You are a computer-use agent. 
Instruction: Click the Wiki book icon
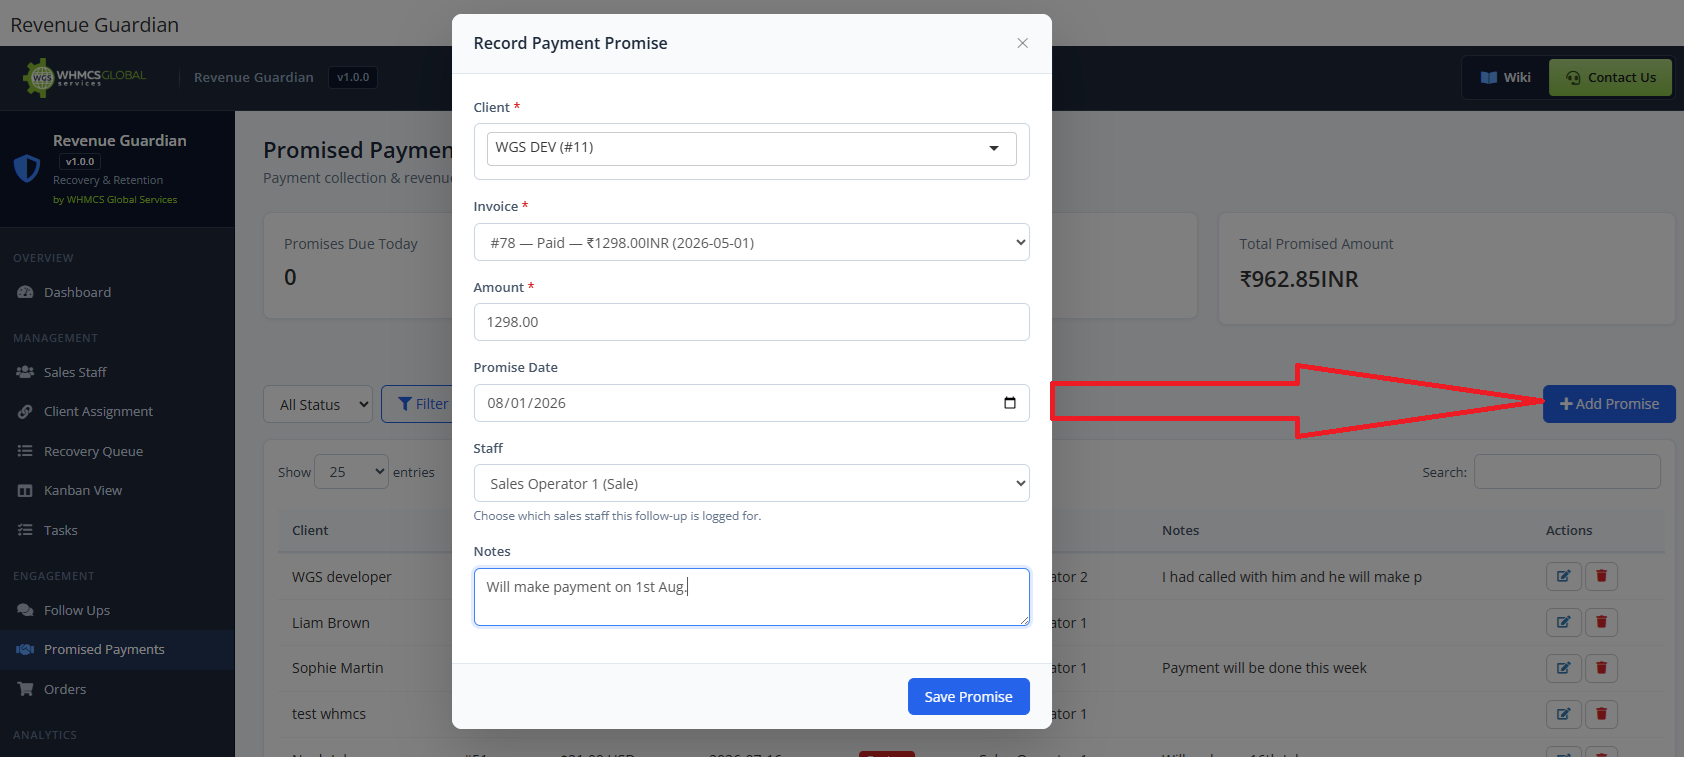click(x=1489, y=77)
